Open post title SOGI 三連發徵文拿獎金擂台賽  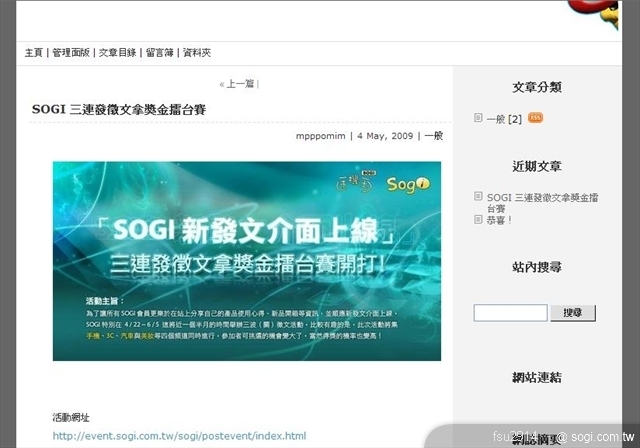pyautogui.click(x=119, y=109)
